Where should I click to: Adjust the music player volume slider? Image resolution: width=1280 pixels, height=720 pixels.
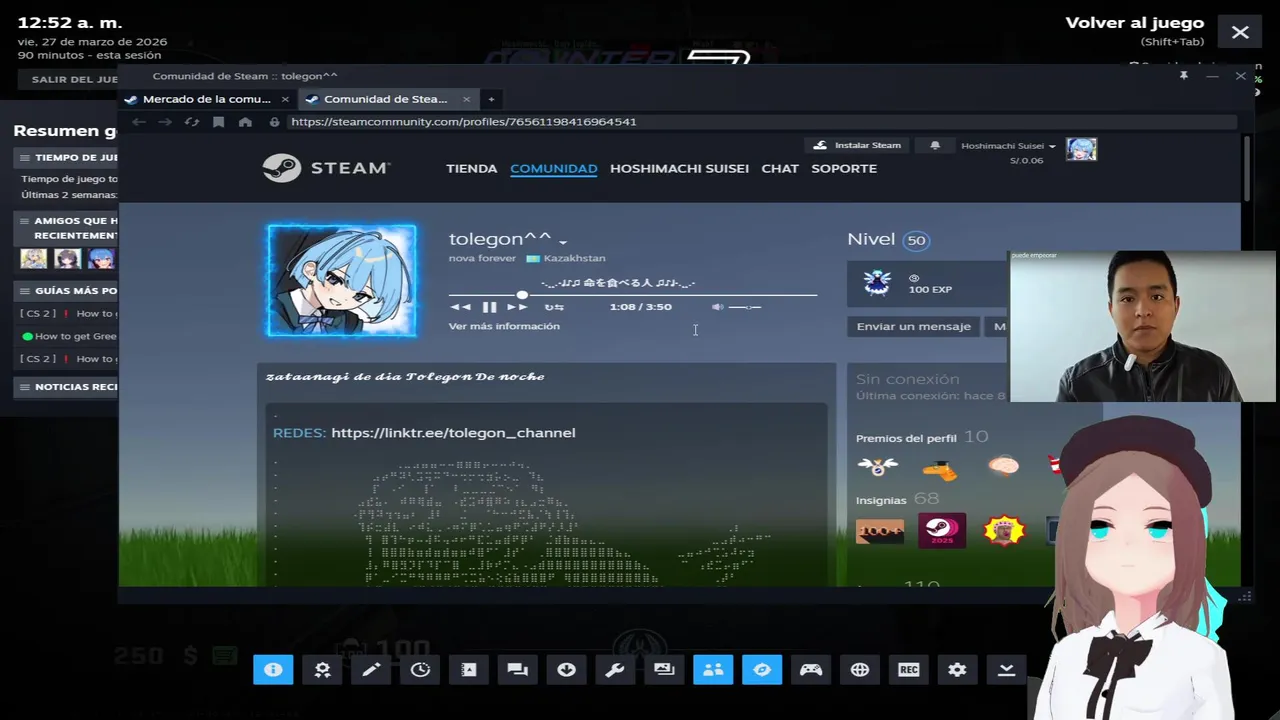coord(745,307)
